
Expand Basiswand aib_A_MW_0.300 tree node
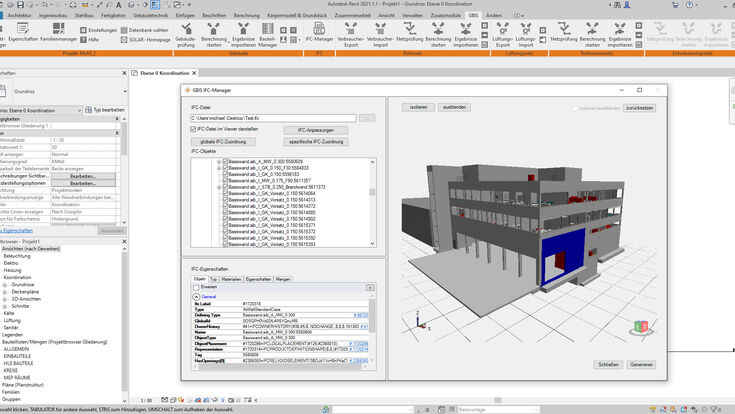pos(219,162)
